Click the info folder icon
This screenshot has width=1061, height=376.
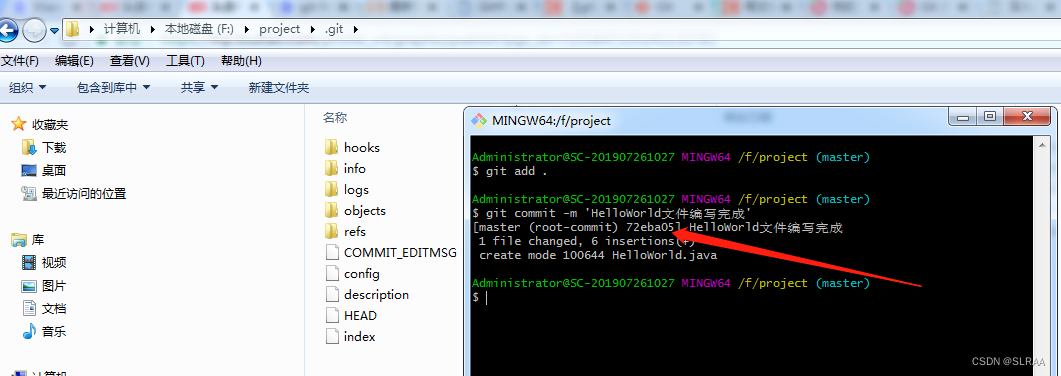point(332,168)
